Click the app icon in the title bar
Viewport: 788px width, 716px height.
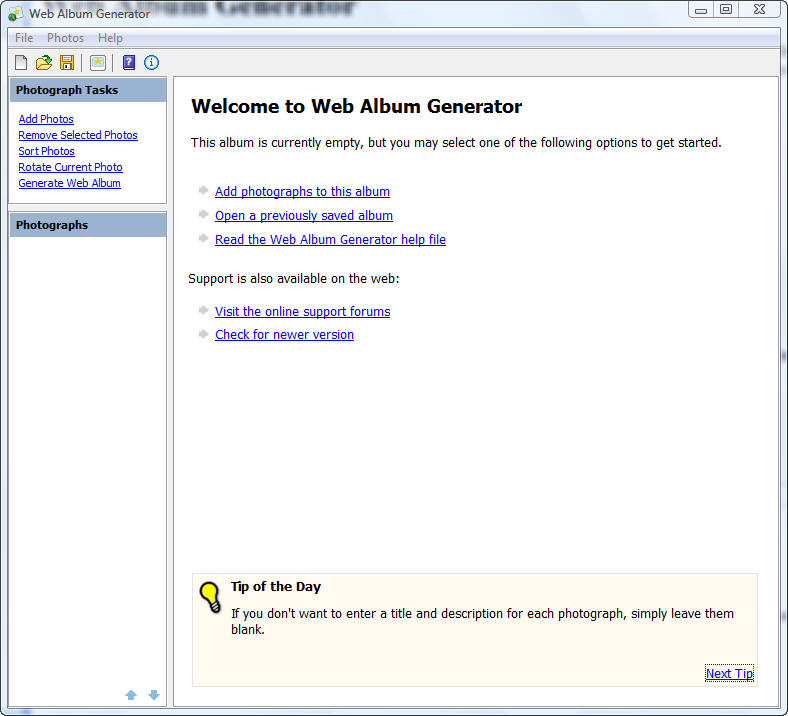(16, 14)
